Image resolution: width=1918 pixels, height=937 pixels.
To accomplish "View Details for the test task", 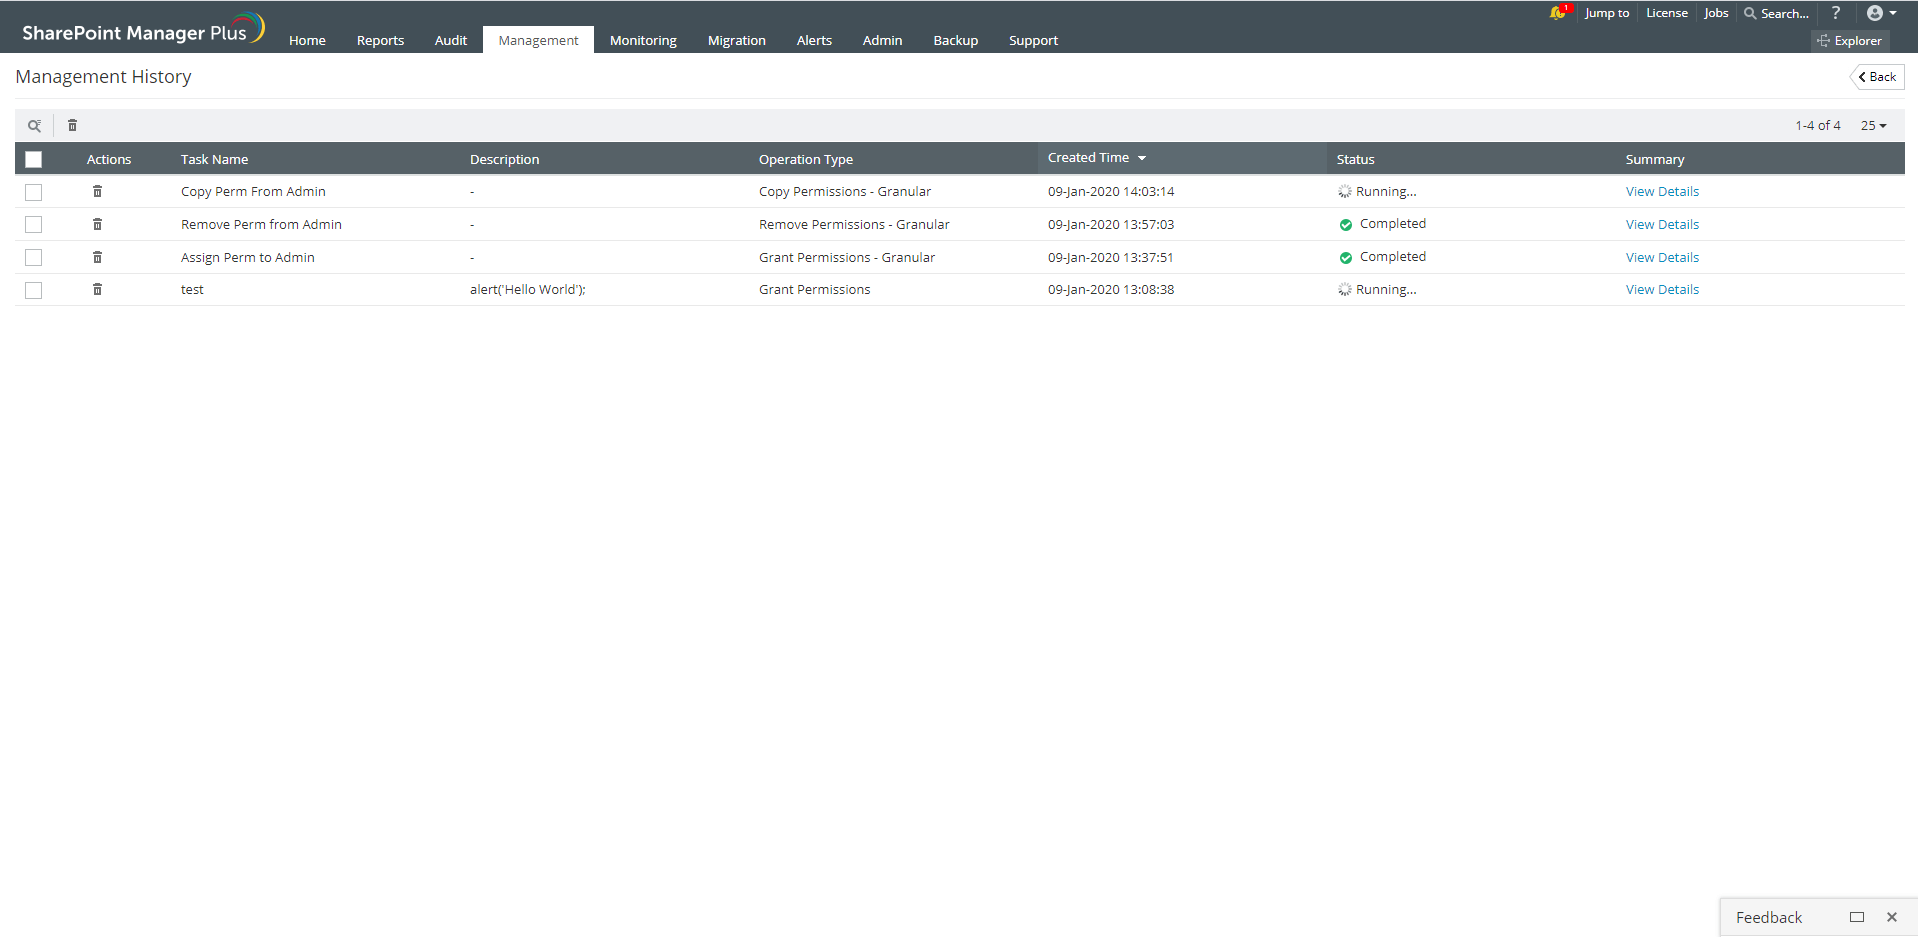I will (1662, 289).
